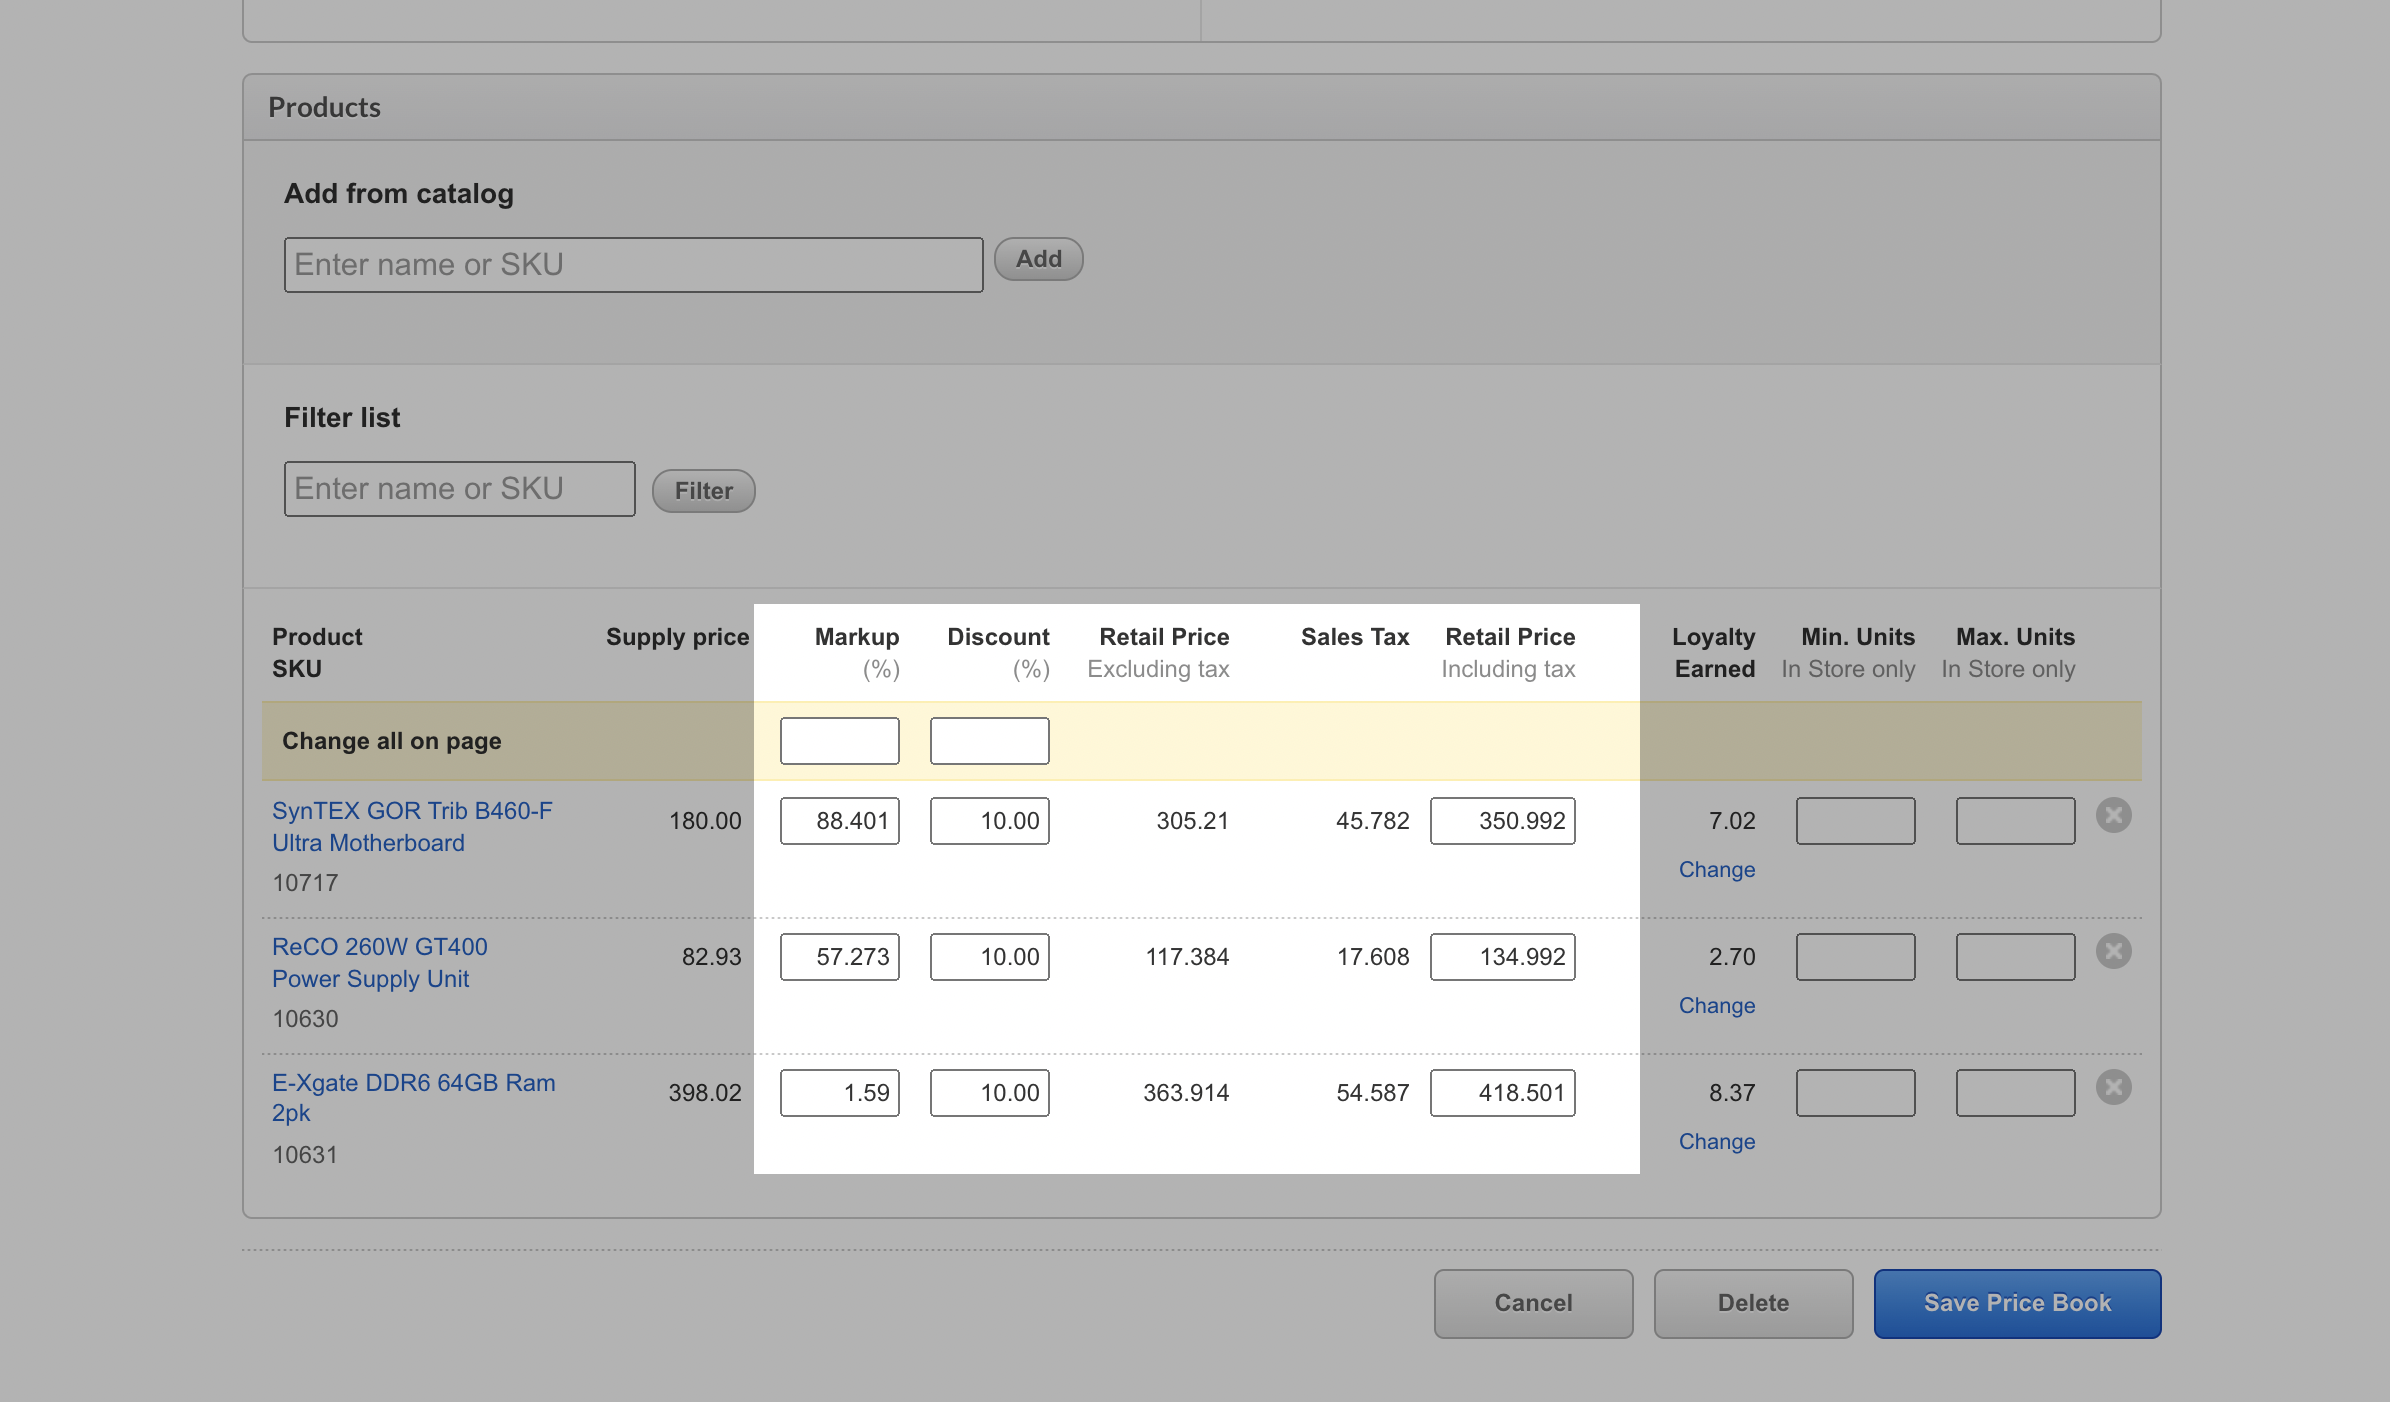Viewport: 2390px width, 1402px height.
Task: Click Change all Markup field
Action: 839,741
